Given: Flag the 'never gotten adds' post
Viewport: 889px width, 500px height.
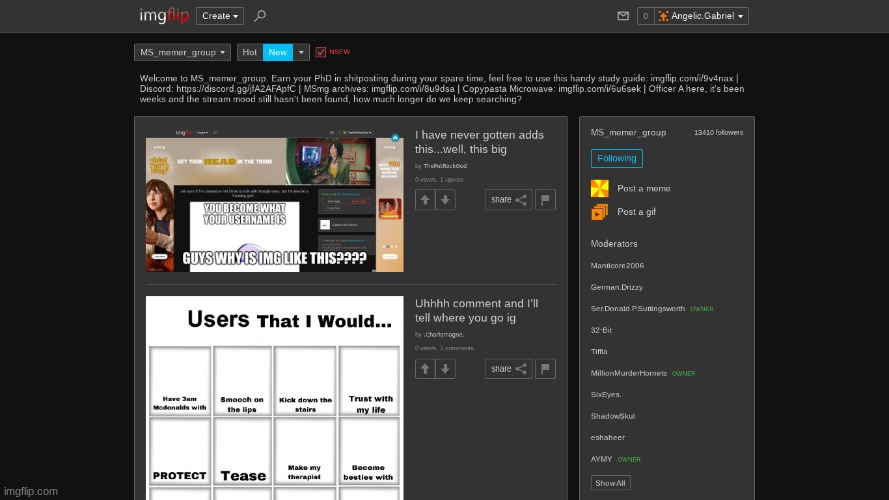Looking at the screenshot, I should click(545, 200).
